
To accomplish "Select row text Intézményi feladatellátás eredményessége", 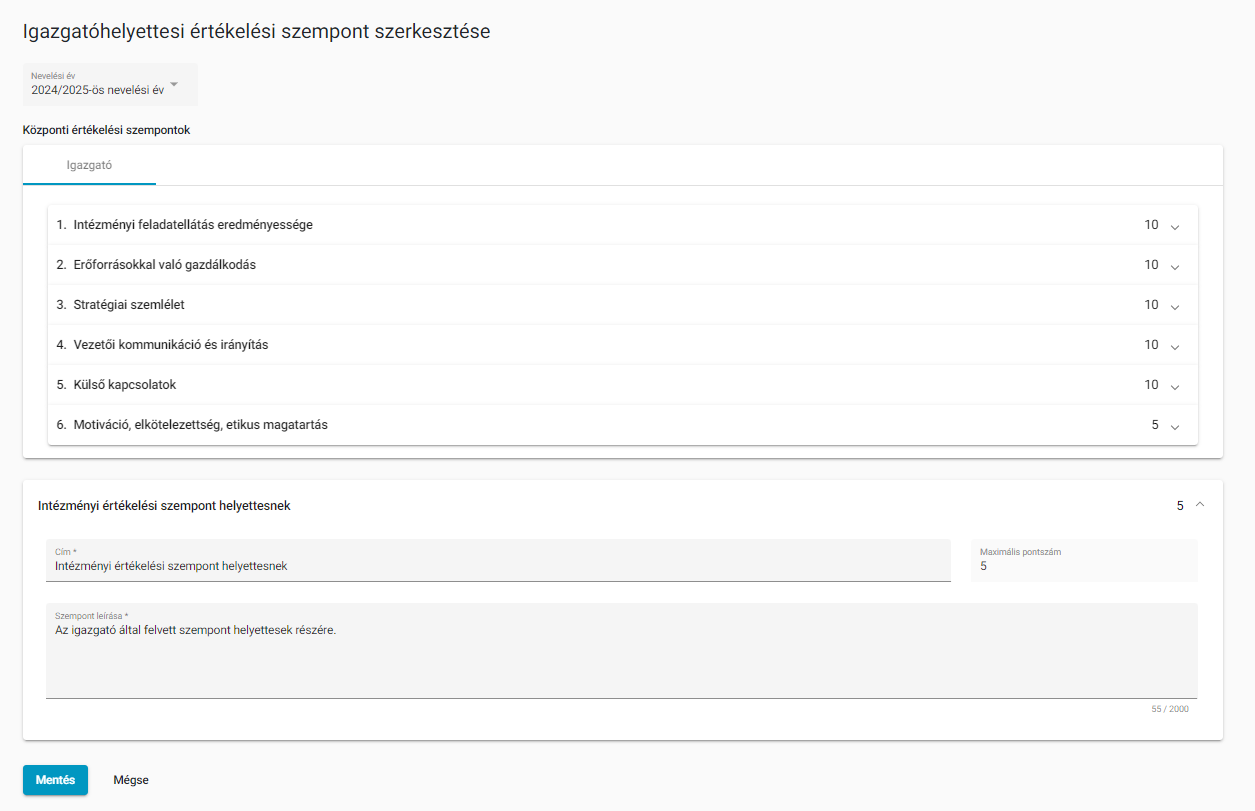I will [x=193, y=225].
